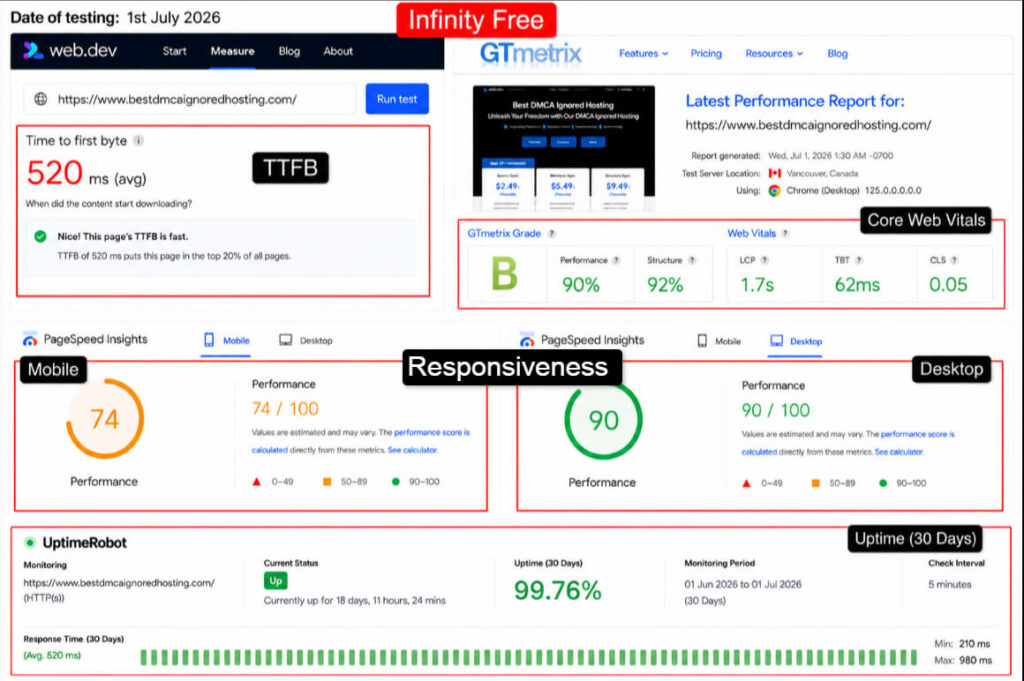
Task: Click the GTmetrix logo
Action: [x=530, y=53]
